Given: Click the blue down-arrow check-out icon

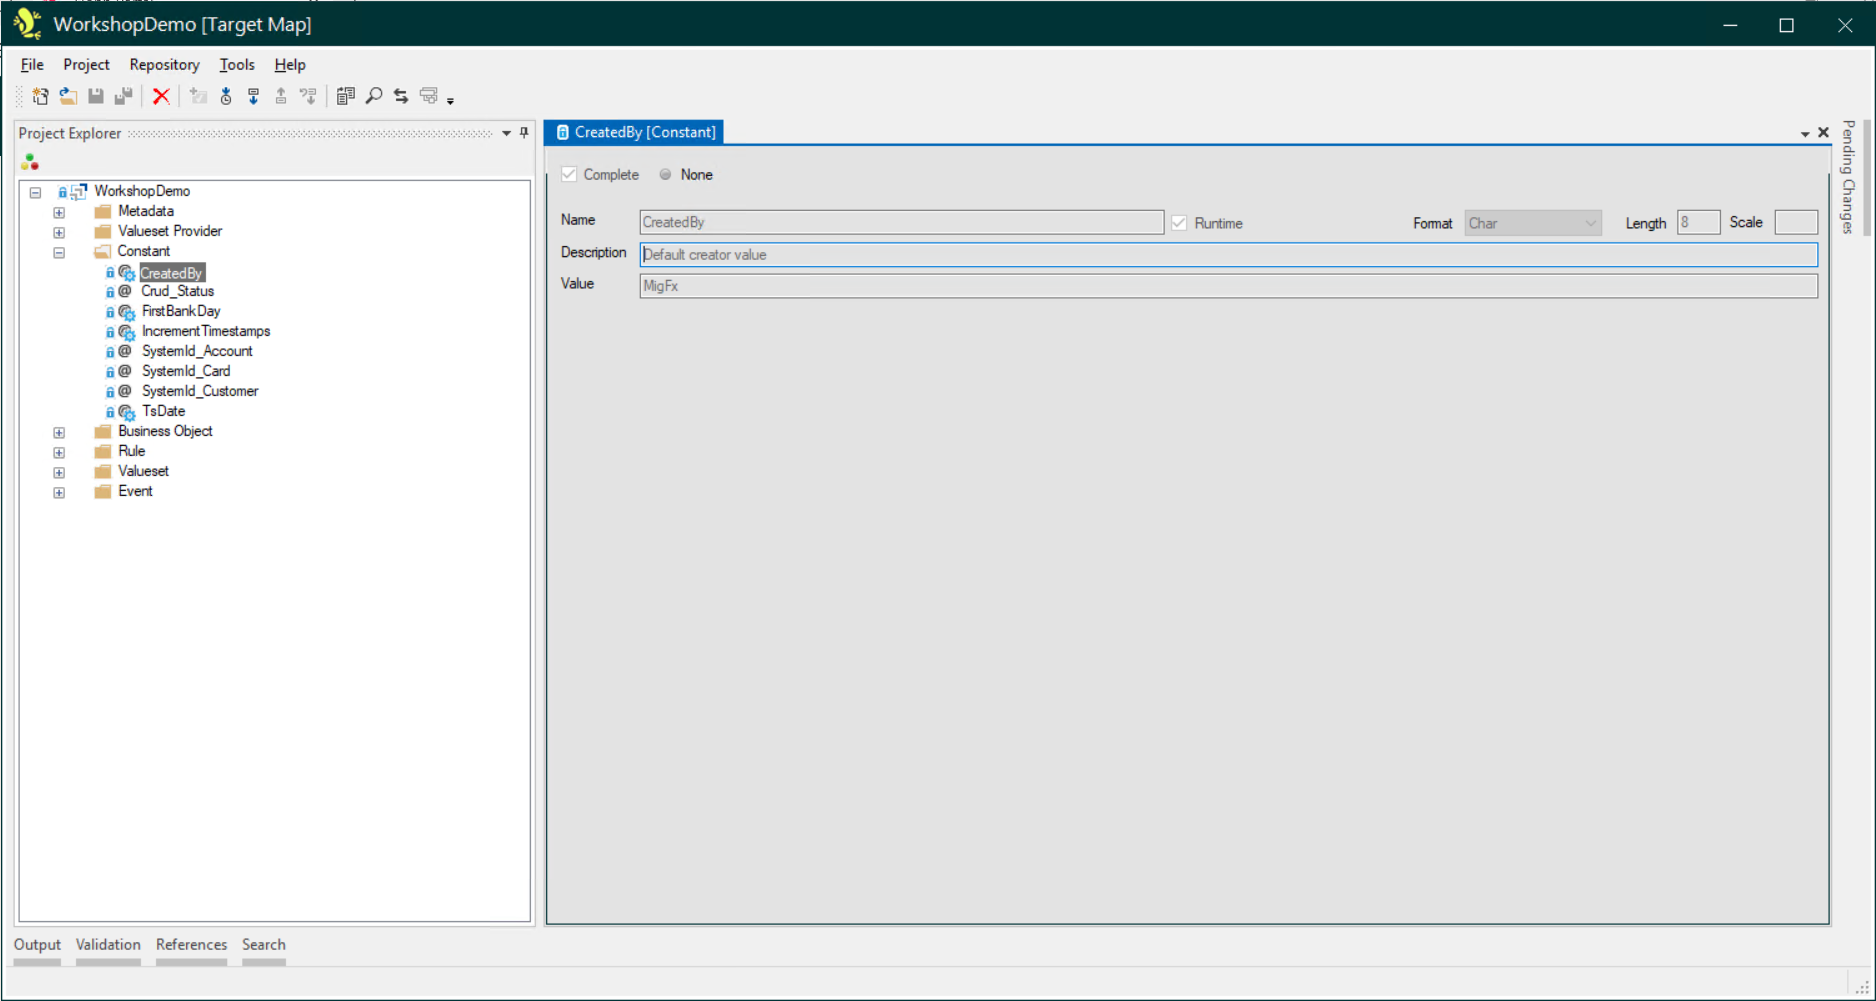Looking at the screenshot, I should [x=254, y=96].
